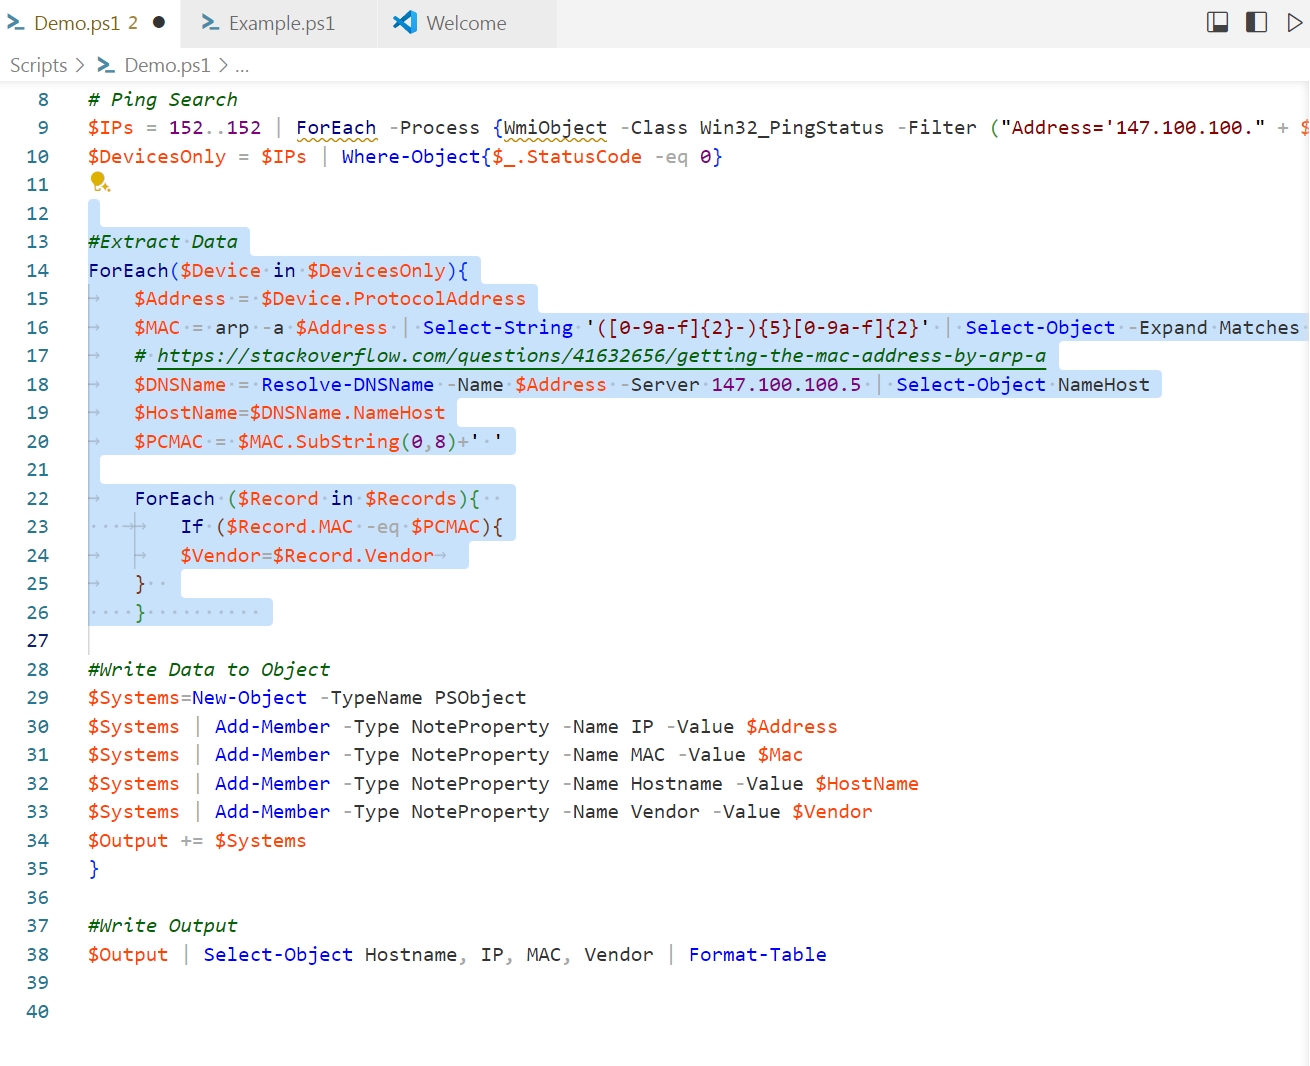The image size is (1310, 1066).
Task: Click the underlined WmiObject warning on line 9
Action: 553,128
